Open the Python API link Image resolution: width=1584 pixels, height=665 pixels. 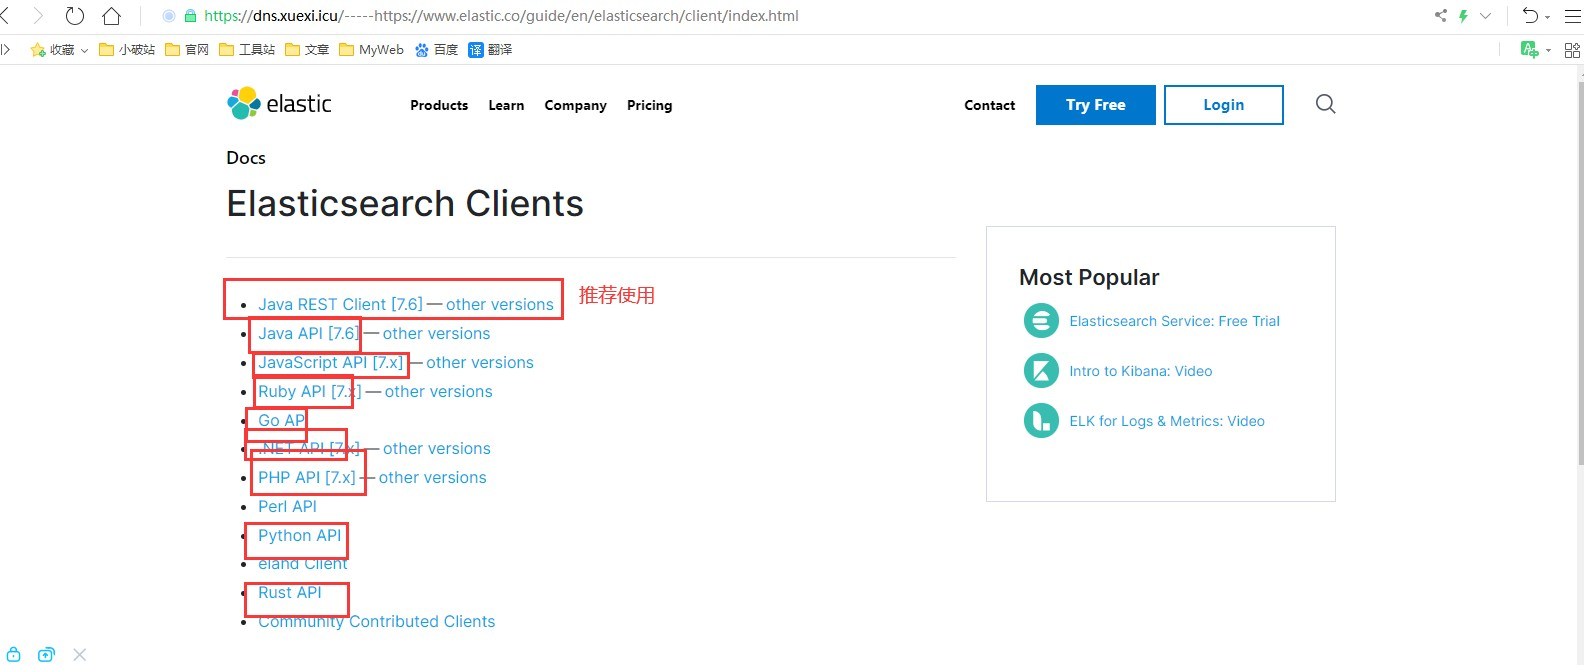coord(299,536)
